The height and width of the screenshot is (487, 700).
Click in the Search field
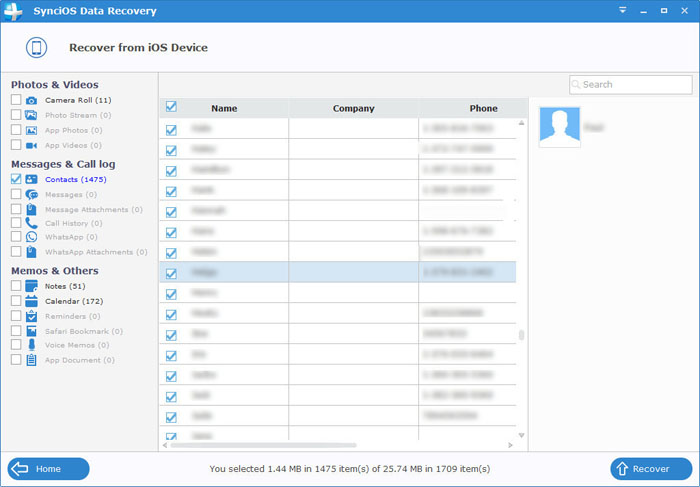click(630, 84)
